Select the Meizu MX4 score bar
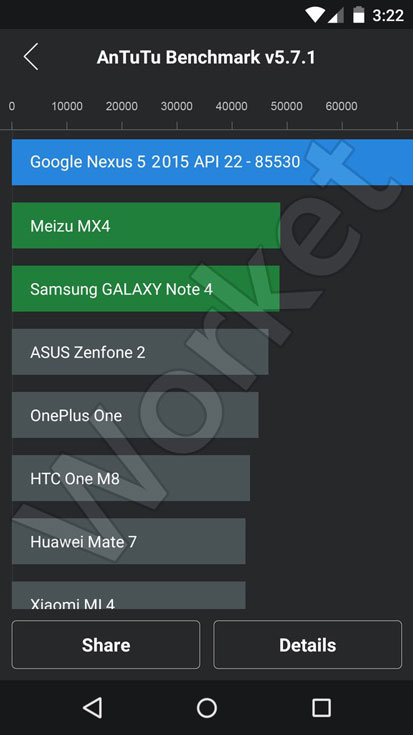The image size is (413, 735). tap(146, 225)
